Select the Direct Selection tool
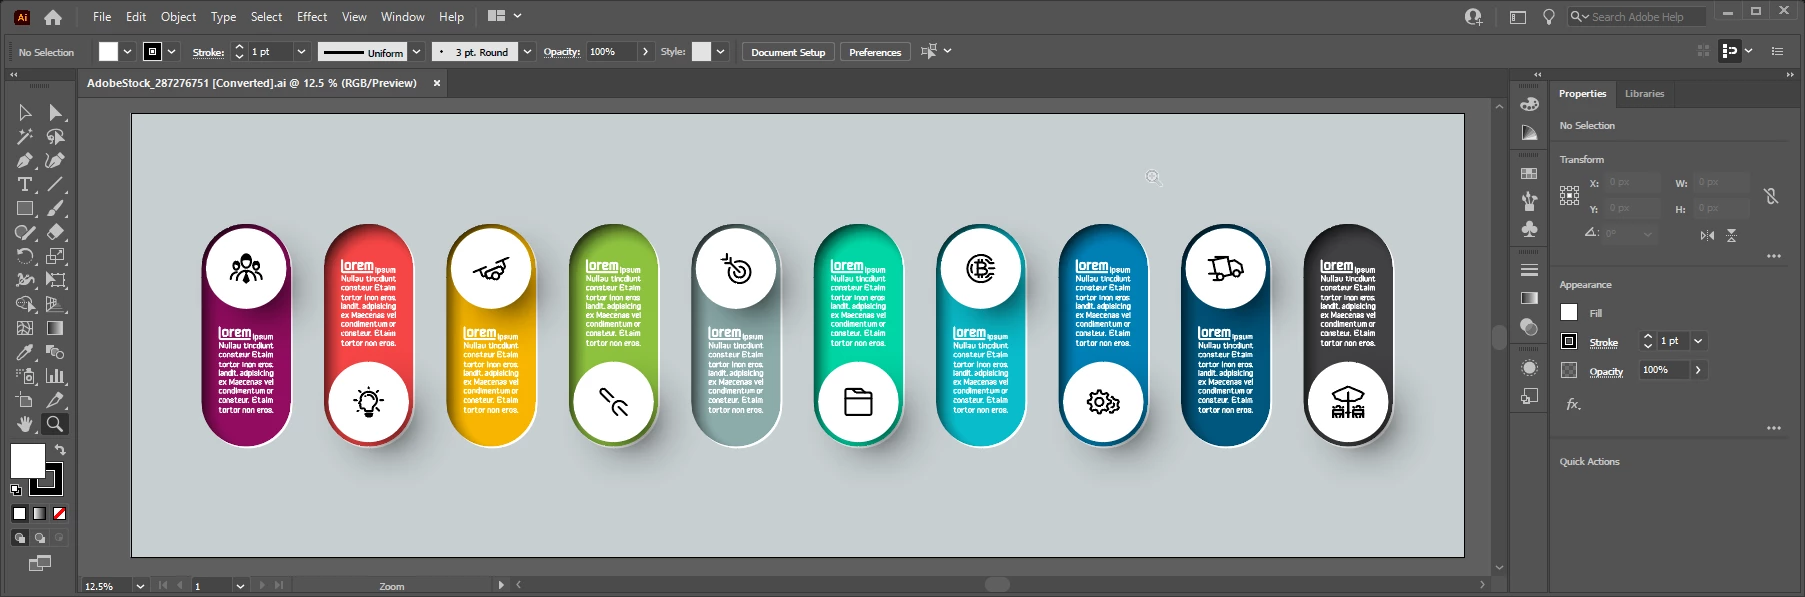 (56, 112)
